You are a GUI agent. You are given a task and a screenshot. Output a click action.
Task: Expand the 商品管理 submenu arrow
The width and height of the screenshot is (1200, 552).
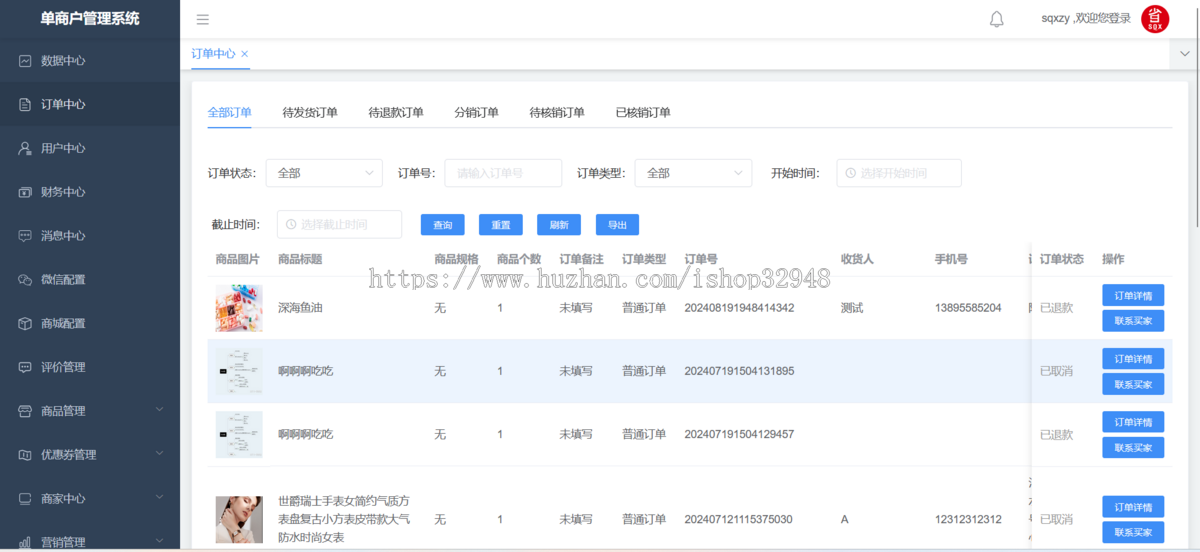[160, 411]
